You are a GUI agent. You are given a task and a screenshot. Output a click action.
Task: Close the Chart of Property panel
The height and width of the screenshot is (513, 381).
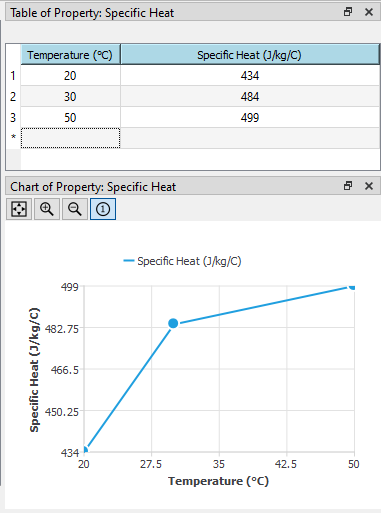click(x=369, y=186)
